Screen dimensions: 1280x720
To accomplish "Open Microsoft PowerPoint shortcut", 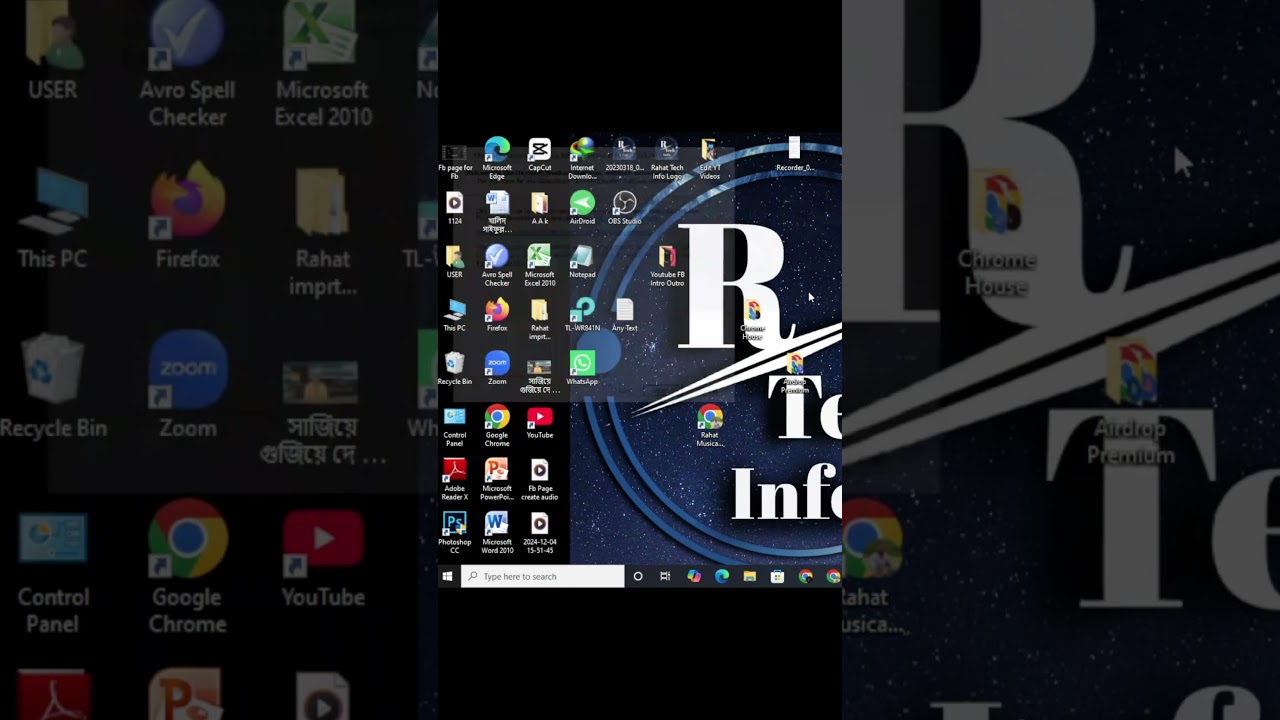I will (x=497, y=480).
